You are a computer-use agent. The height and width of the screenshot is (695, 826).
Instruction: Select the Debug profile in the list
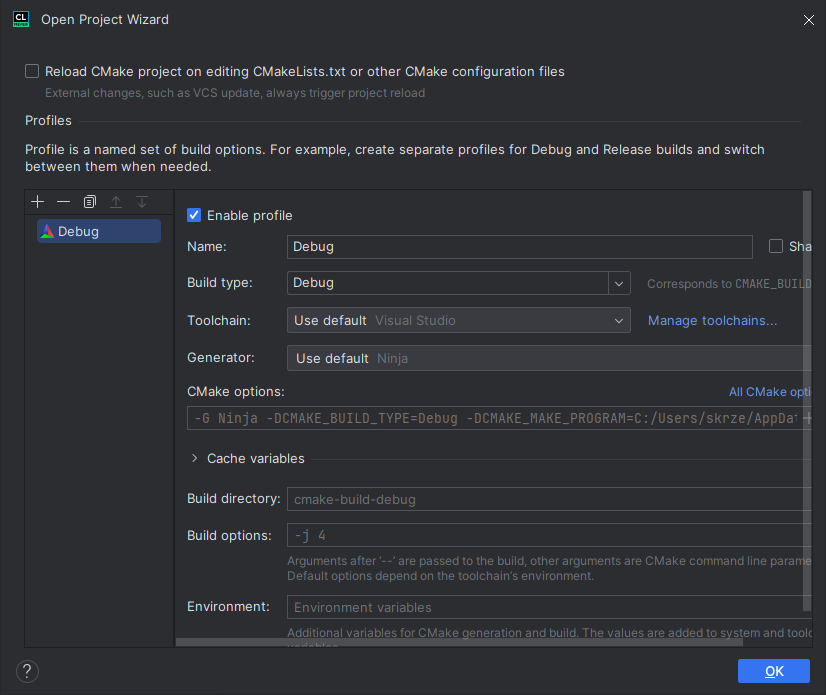pyautogui.click(x=99, y=231)
